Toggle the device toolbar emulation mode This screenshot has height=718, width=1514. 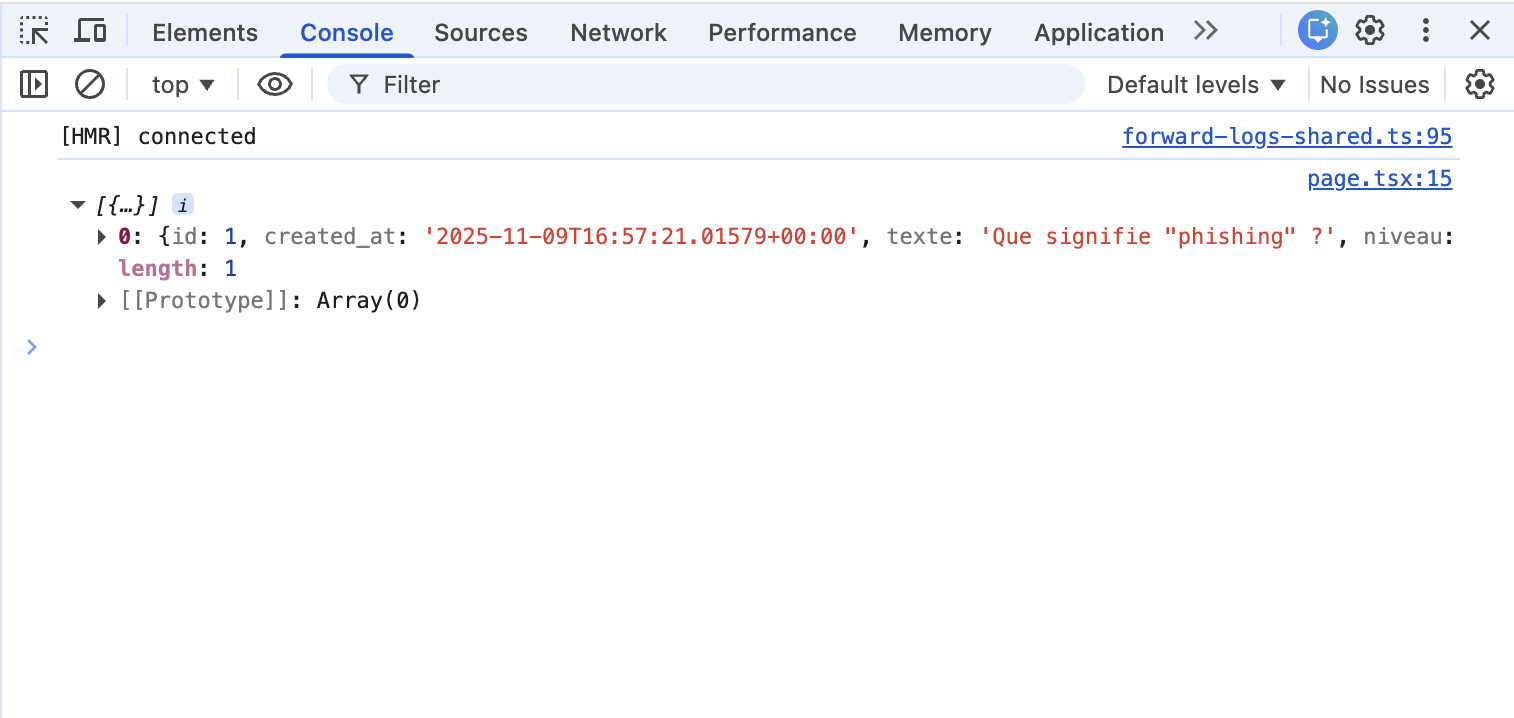tap(90, 30)
